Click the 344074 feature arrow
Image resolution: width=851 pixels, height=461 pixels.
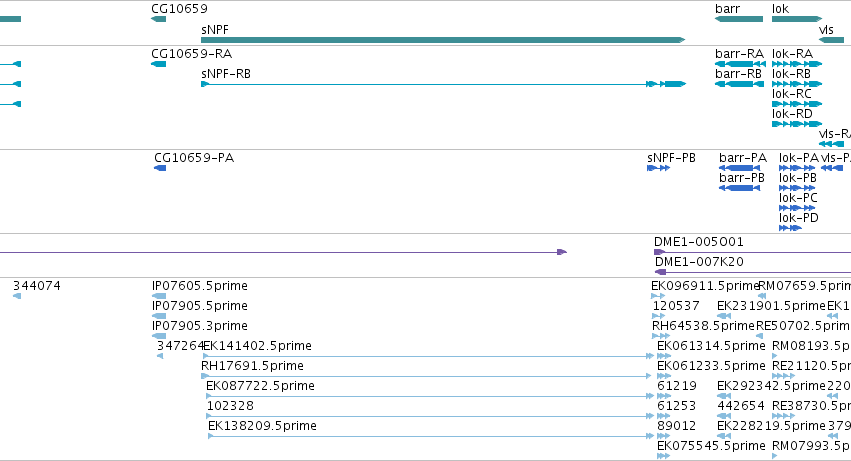pyautogui.click(x=17, y=296)
